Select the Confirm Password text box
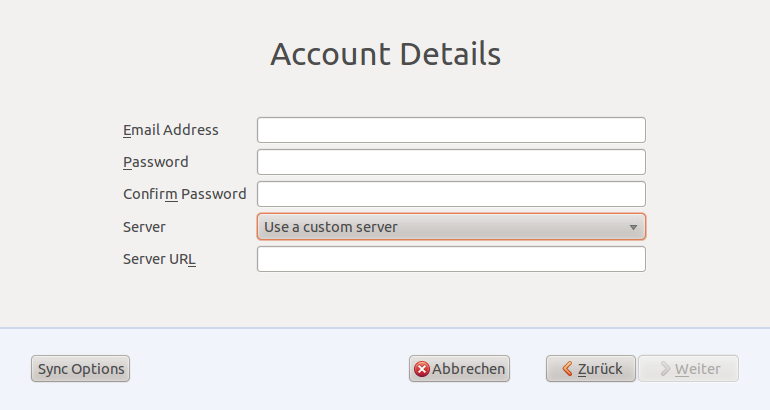This screenshot has width=770, height=410. [451, 194]
